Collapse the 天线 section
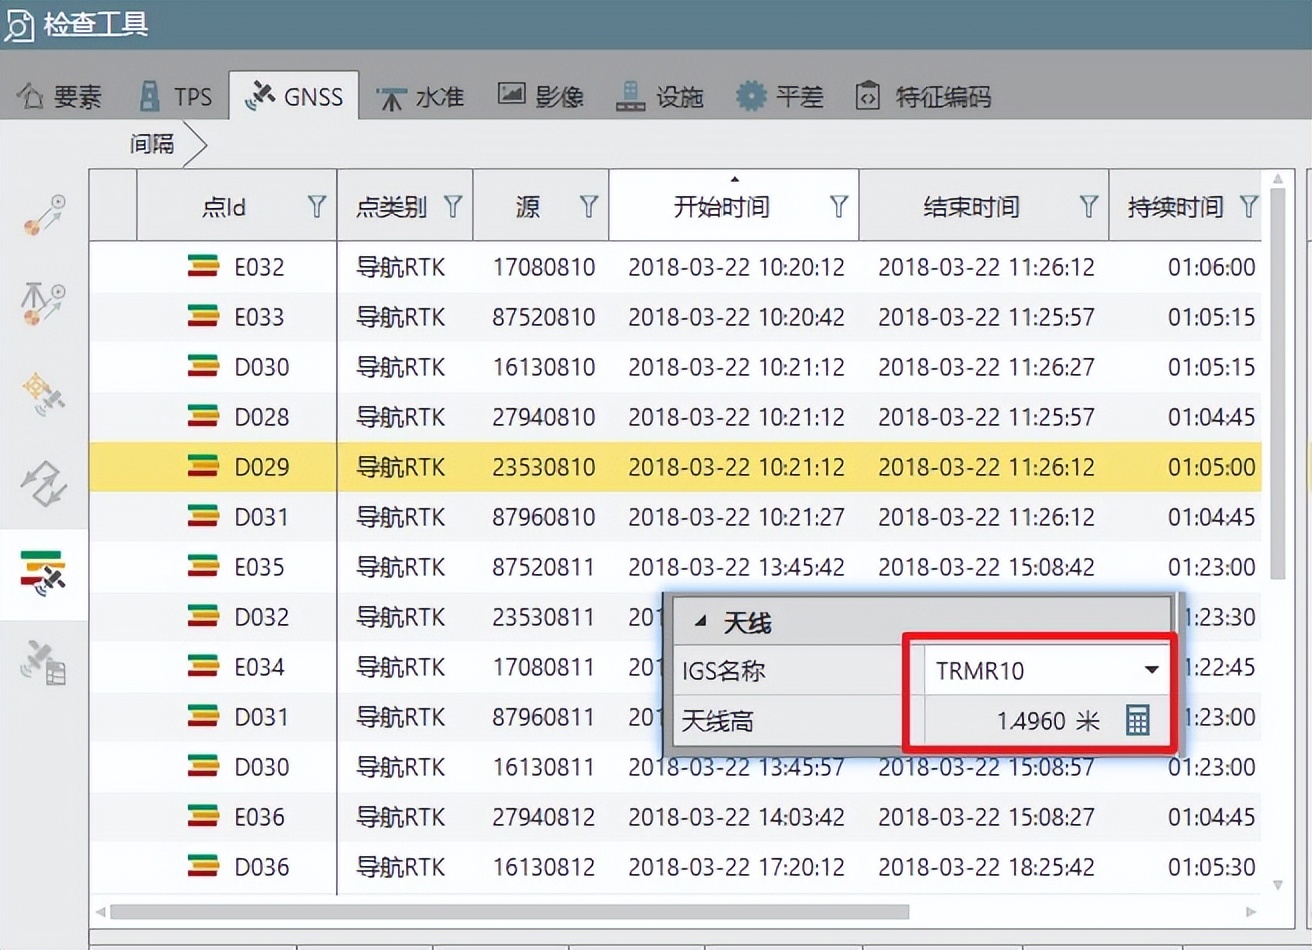Image resolution: width=1312 pixels, height=950 pixels. pyautogui.click(x=700, y=622)
